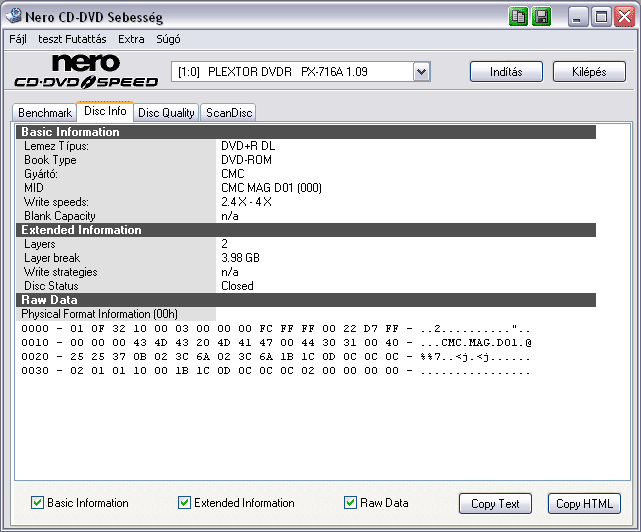The height and width of the screenshot is (532, 641).
Task: Click the hex row starting with 0020
Action: click(276, 357)
